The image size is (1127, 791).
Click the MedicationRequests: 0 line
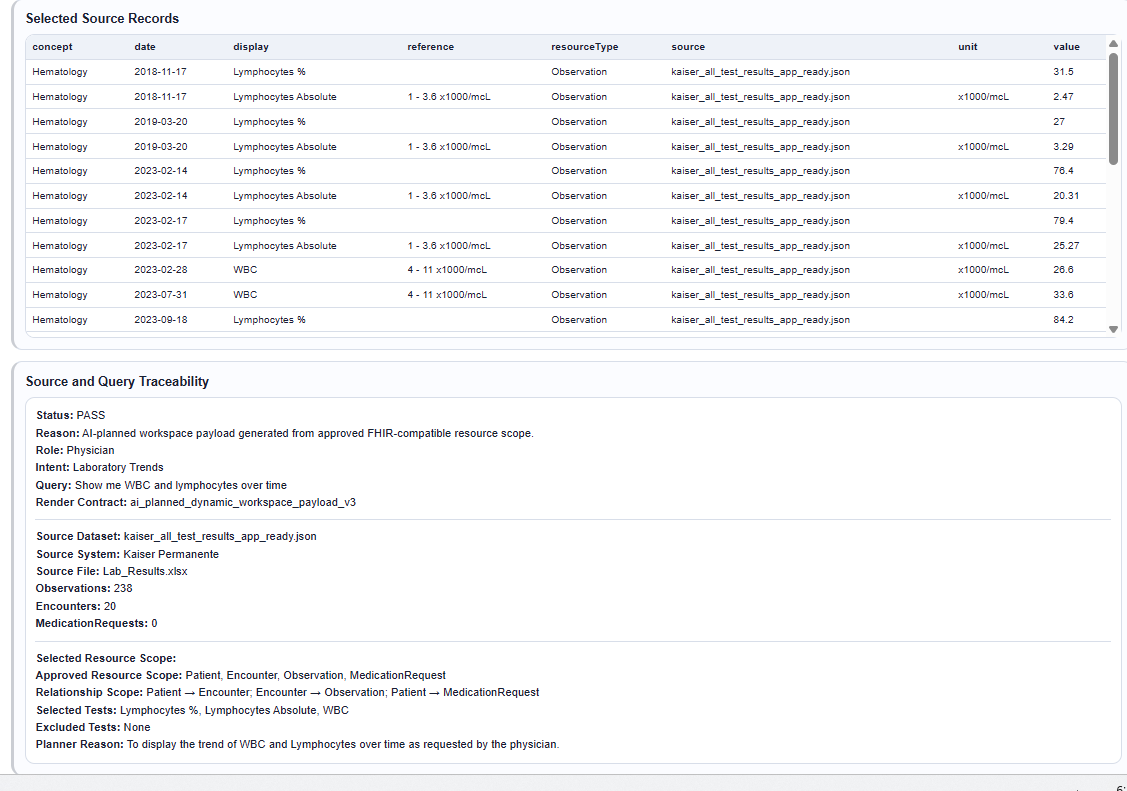point(96,623)
